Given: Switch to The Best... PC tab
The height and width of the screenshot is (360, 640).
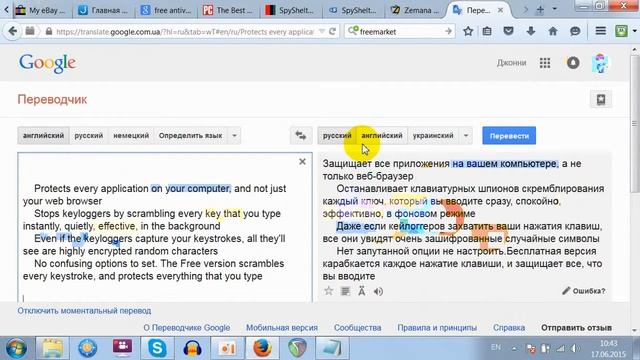Looking at the screenshot, I should (x=229, y=10).
